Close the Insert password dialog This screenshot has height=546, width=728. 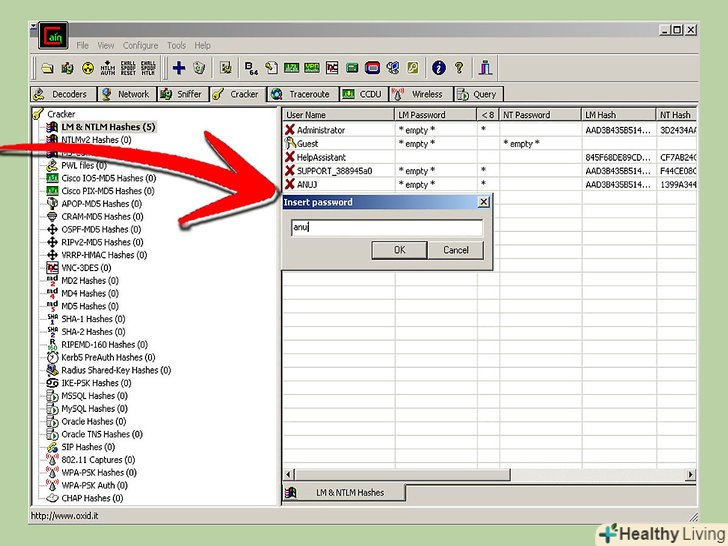pyautogui.click(x=484, y=202)
